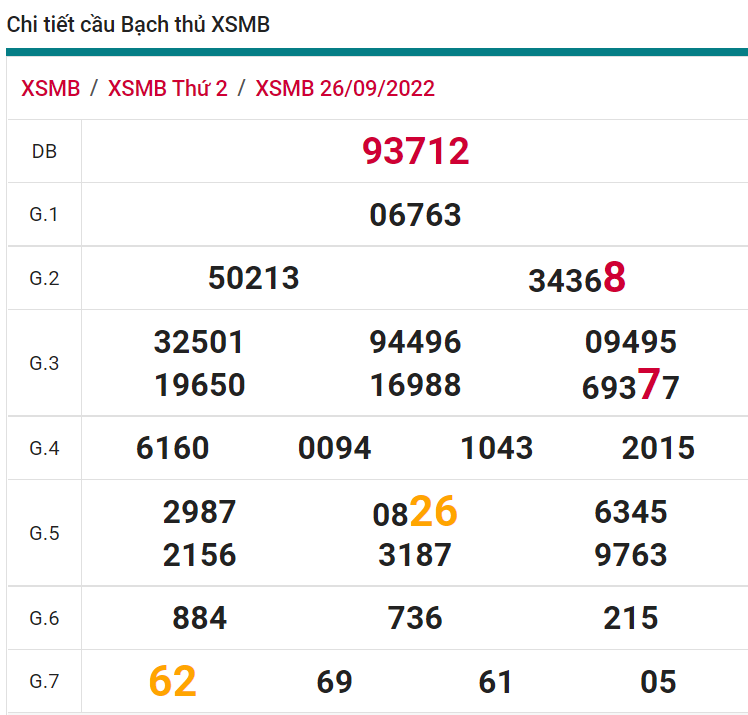Click G.3 number 32501
Screen dimensions: 748x715
199,343
